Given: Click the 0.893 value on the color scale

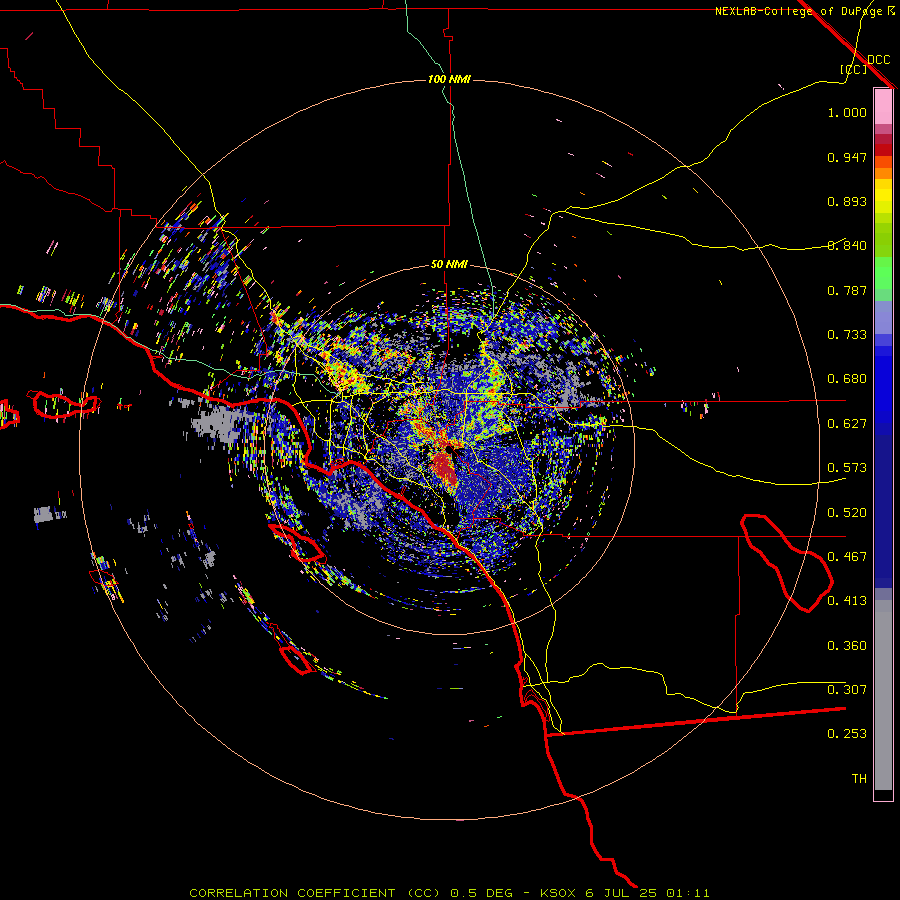Looking at the screenshot, I should (x=847, y=201).
